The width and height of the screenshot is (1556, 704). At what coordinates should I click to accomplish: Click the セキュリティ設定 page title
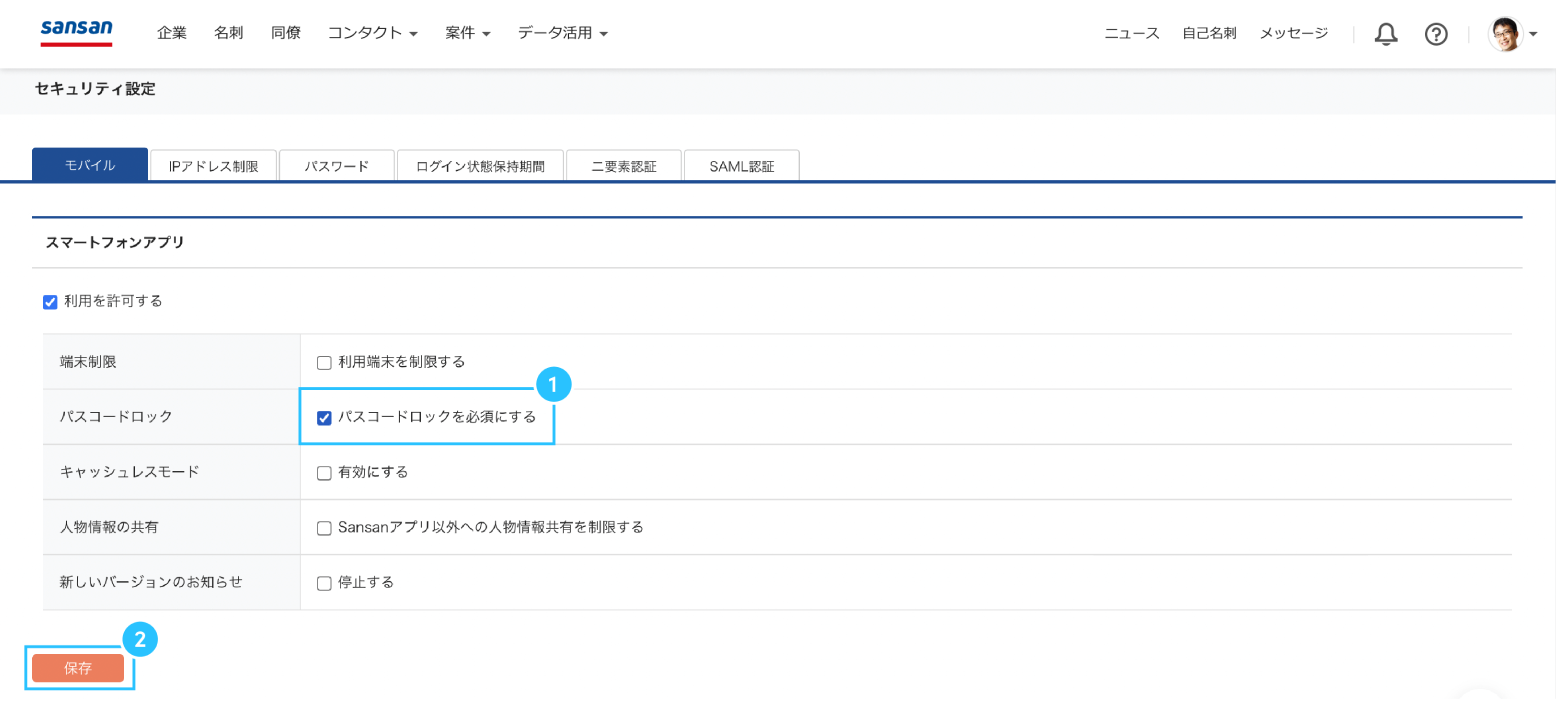pos(95,89)
